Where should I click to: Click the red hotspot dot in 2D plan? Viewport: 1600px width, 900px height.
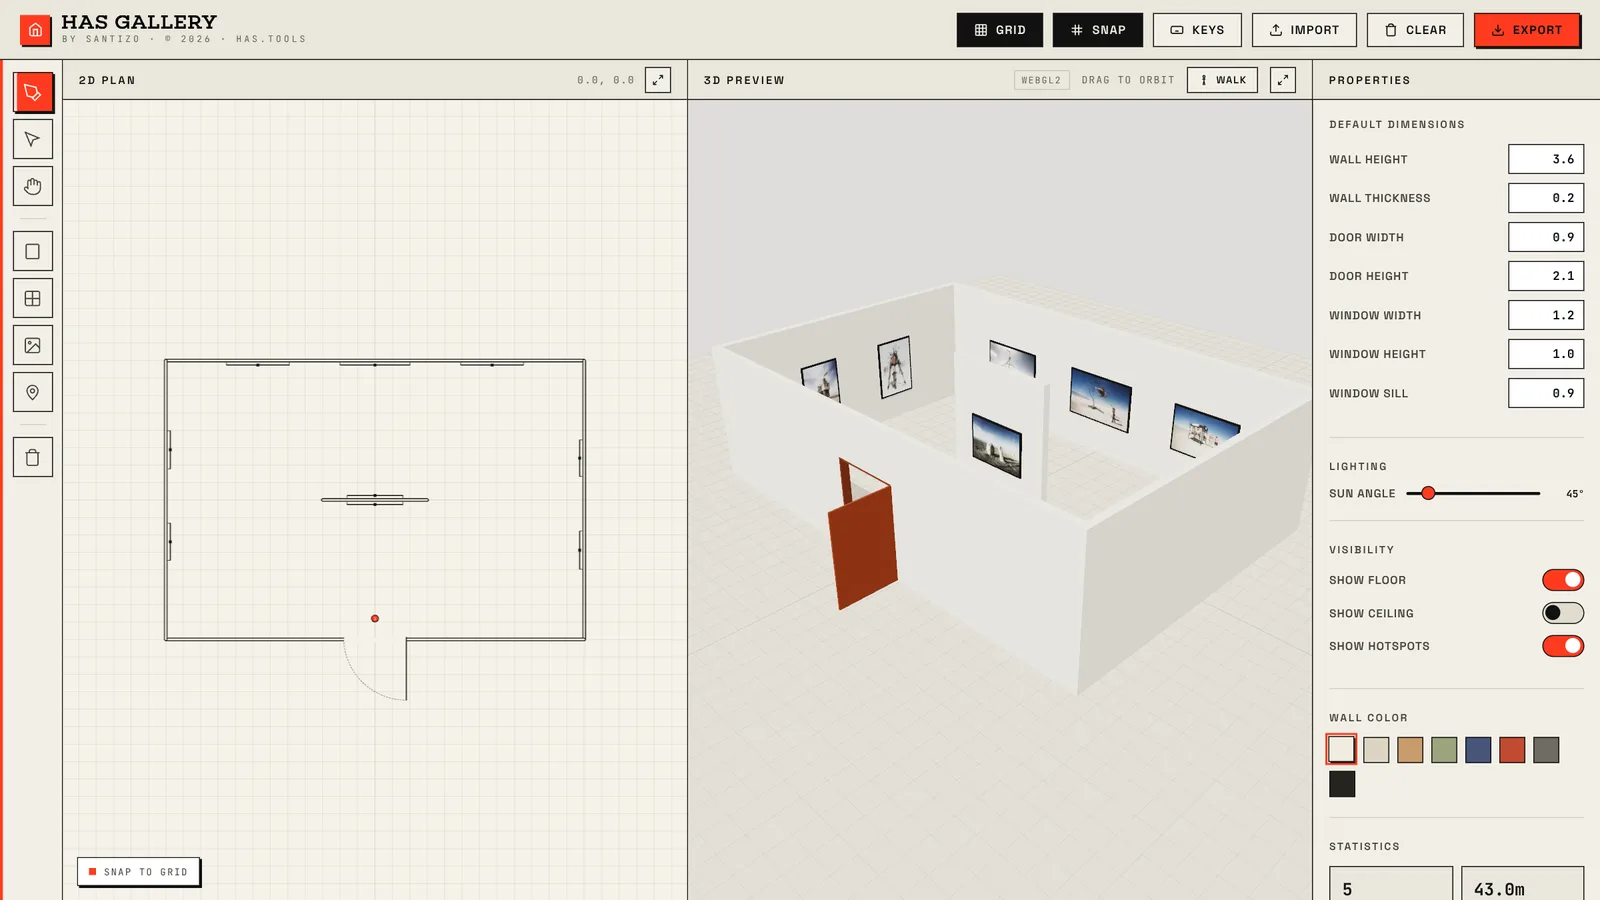click(x=375, y=618)
